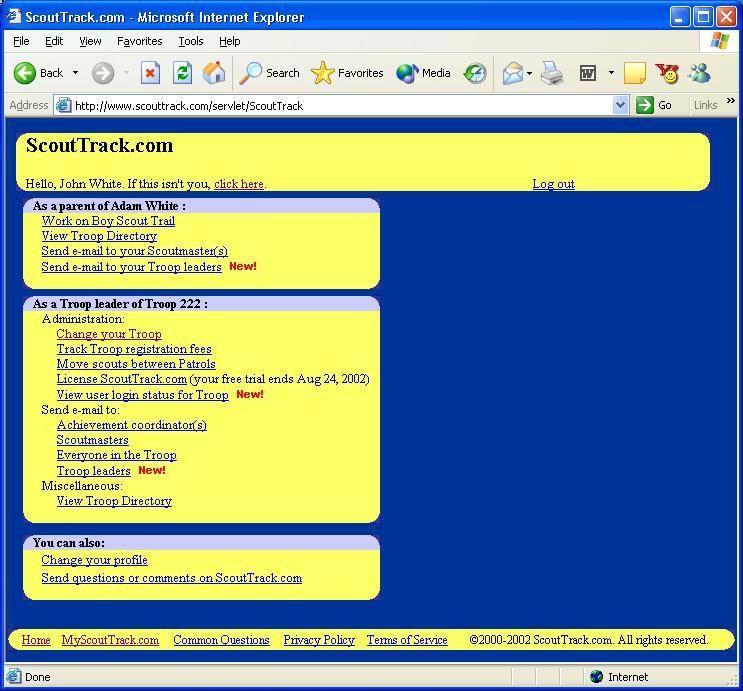Click the Internet zone globe in status bar
The height and width of the screenshot is (691, 743).
(597, 677)
